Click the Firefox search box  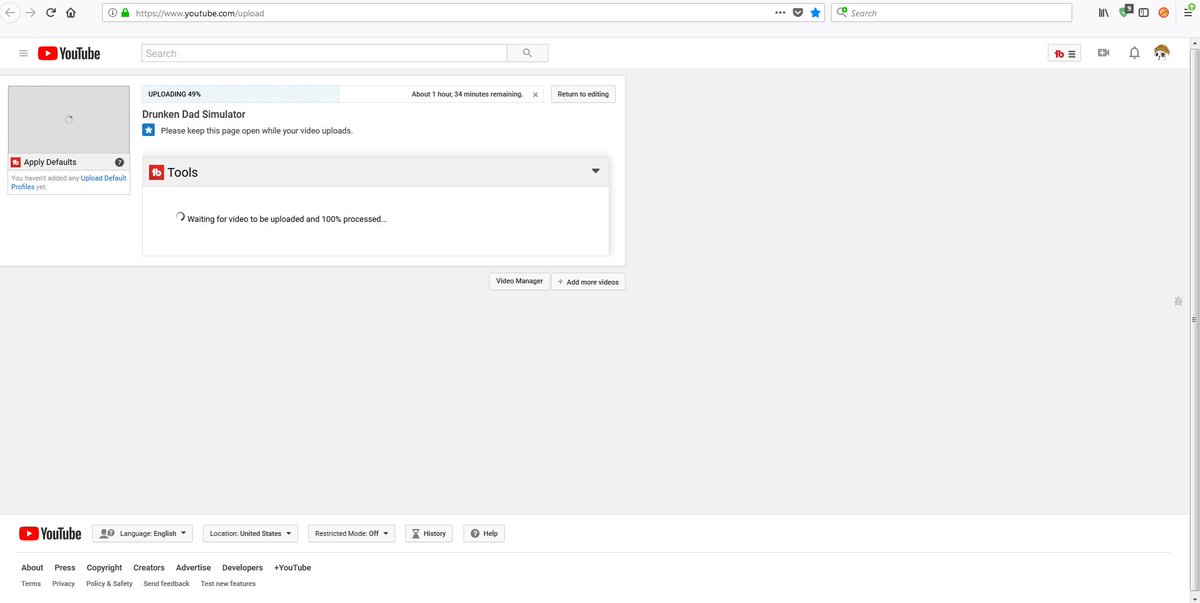(950, 13)
